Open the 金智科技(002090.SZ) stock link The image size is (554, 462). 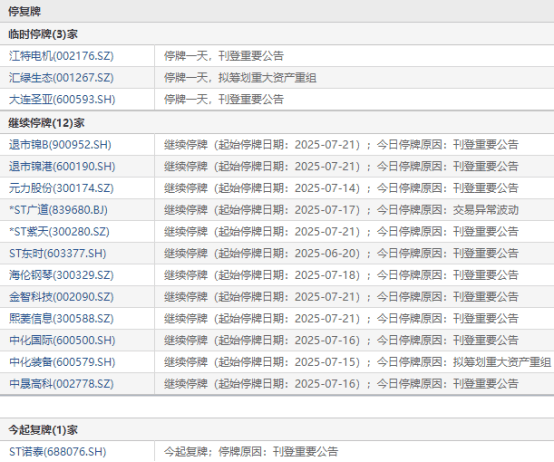click(61, 297)
